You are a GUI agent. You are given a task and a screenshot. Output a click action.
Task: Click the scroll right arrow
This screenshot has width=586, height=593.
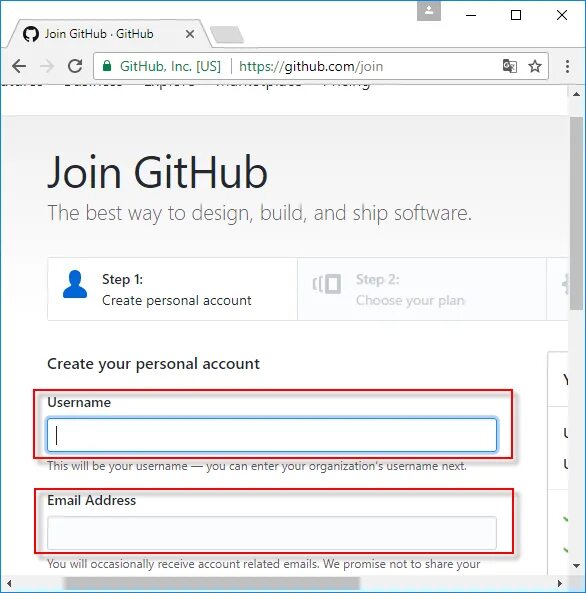pos(560,583)
